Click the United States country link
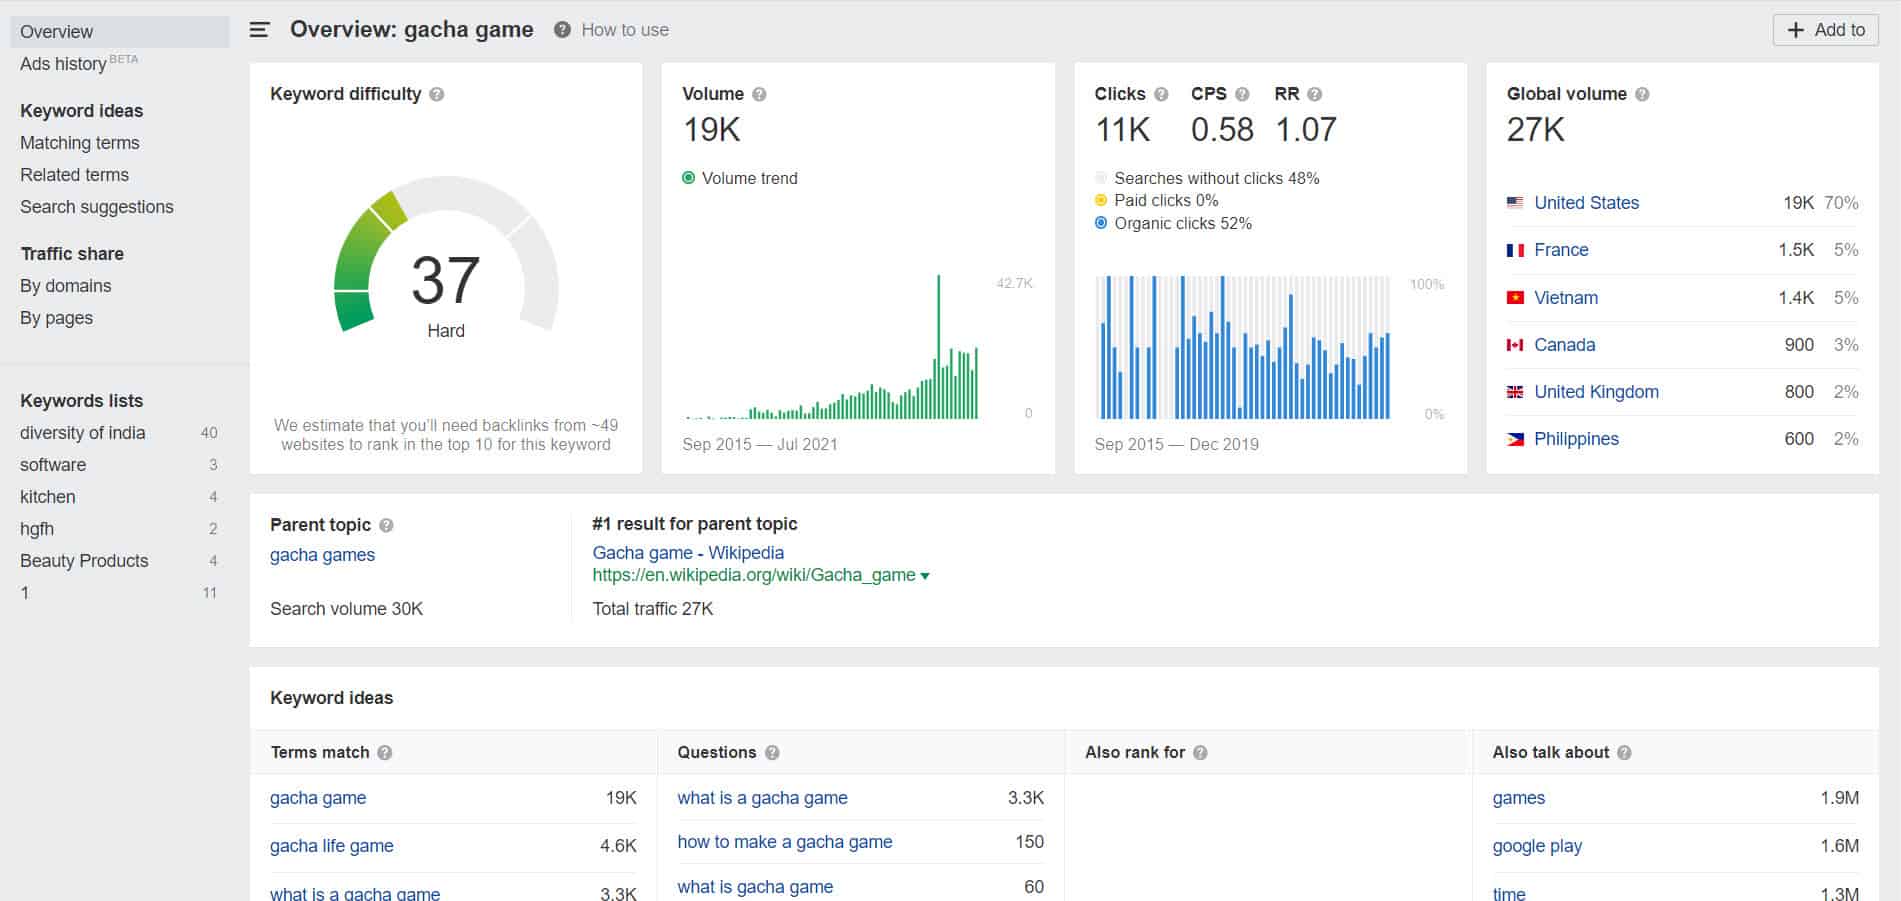1901x901 pixels. [x=1586, y=203]
